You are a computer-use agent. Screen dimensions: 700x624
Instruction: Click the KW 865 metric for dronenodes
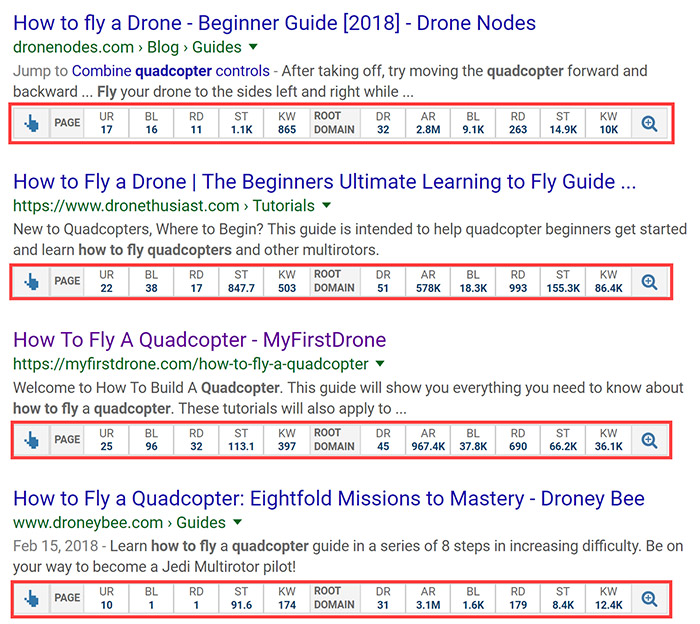tap(287, 123)
